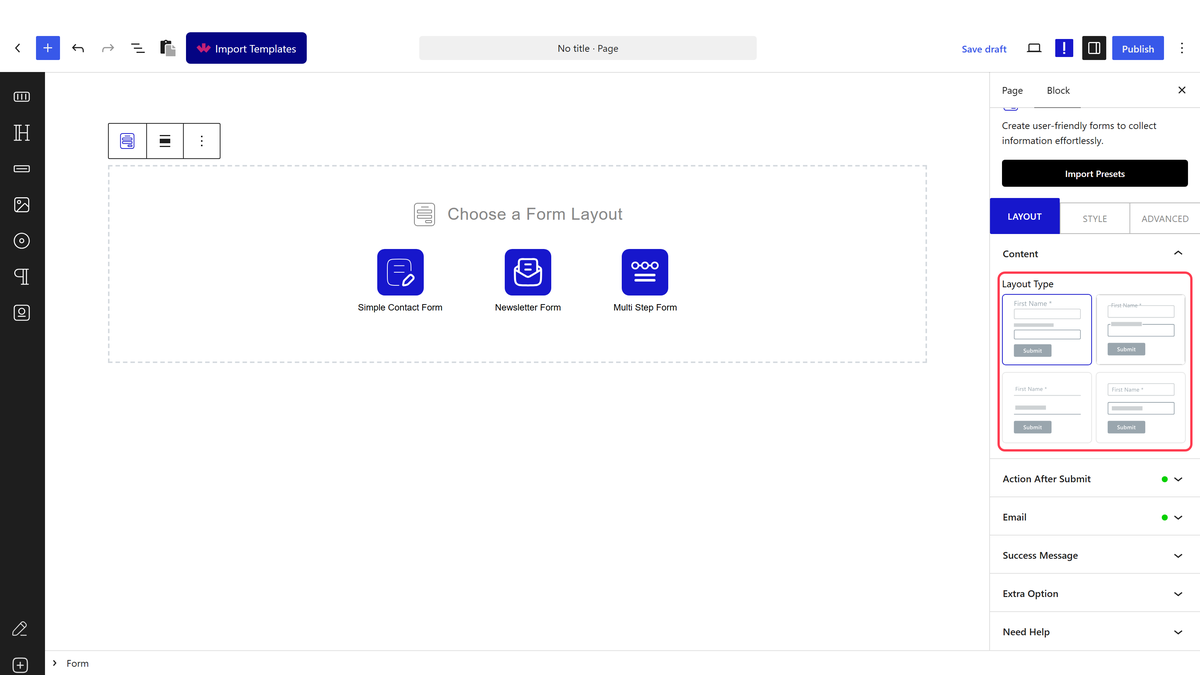Click the circled plus icon at sidebar bottom
Viewport: 1200px width, 675px height.
pyautogui.click(x=20, y=665)
